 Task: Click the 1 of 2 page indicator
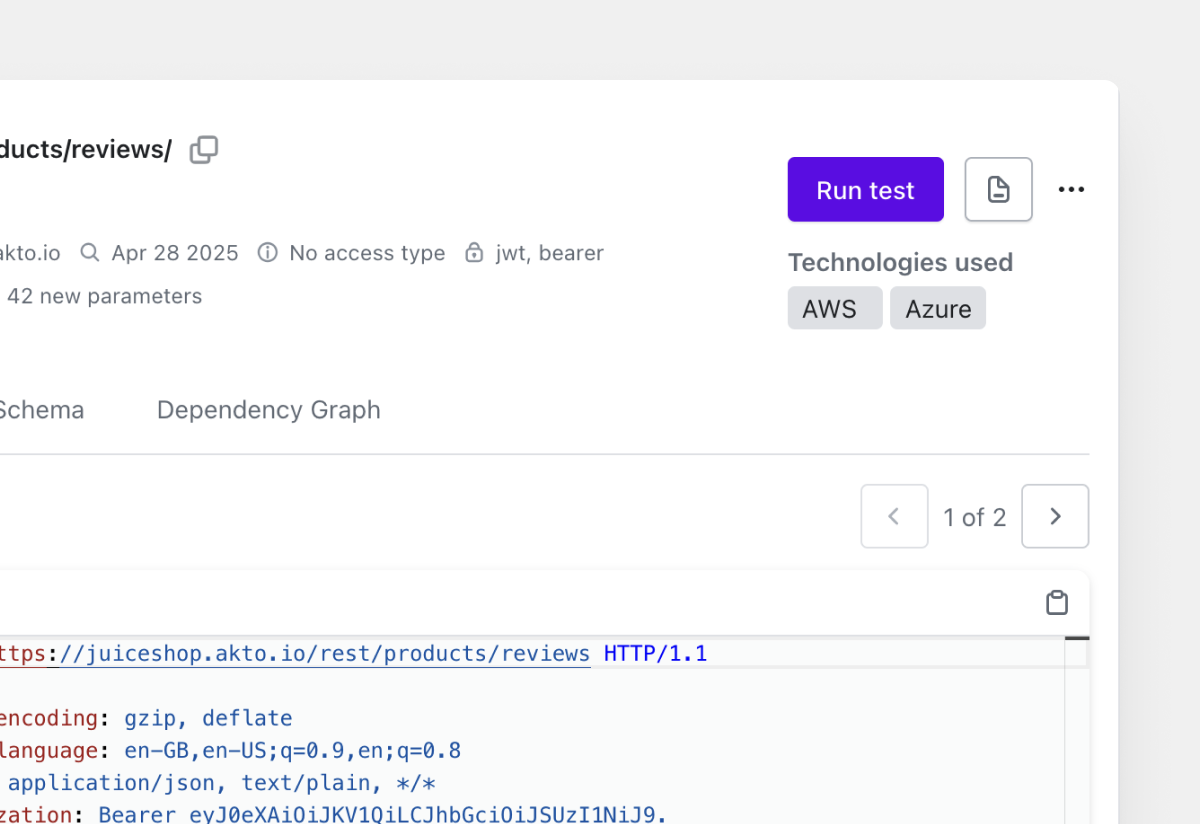[x=974, y=517]
